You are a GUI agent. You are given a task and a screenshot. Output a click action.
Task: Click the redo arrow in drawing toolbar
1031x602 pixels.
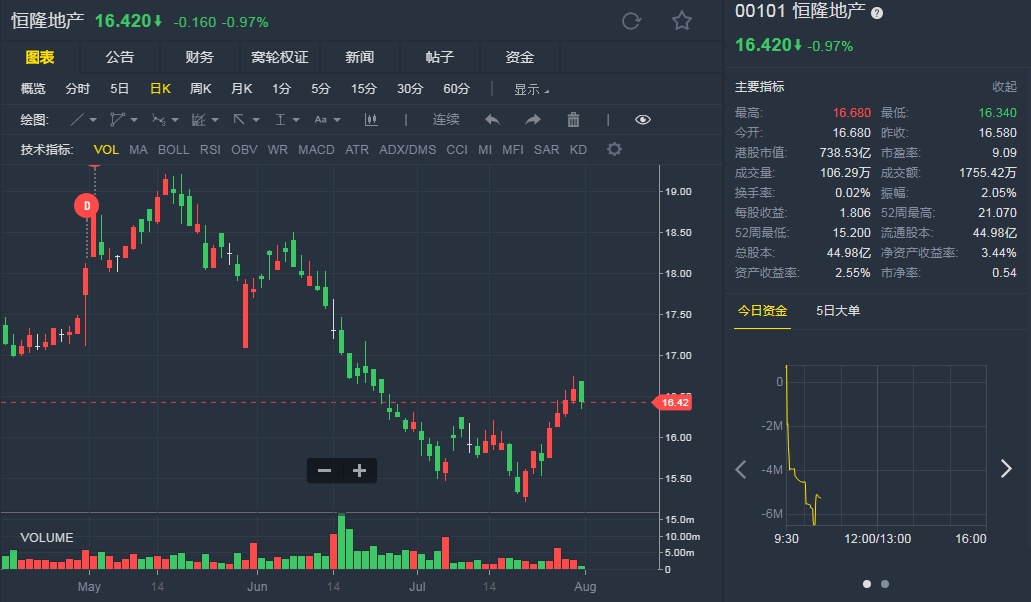[533, 120]
